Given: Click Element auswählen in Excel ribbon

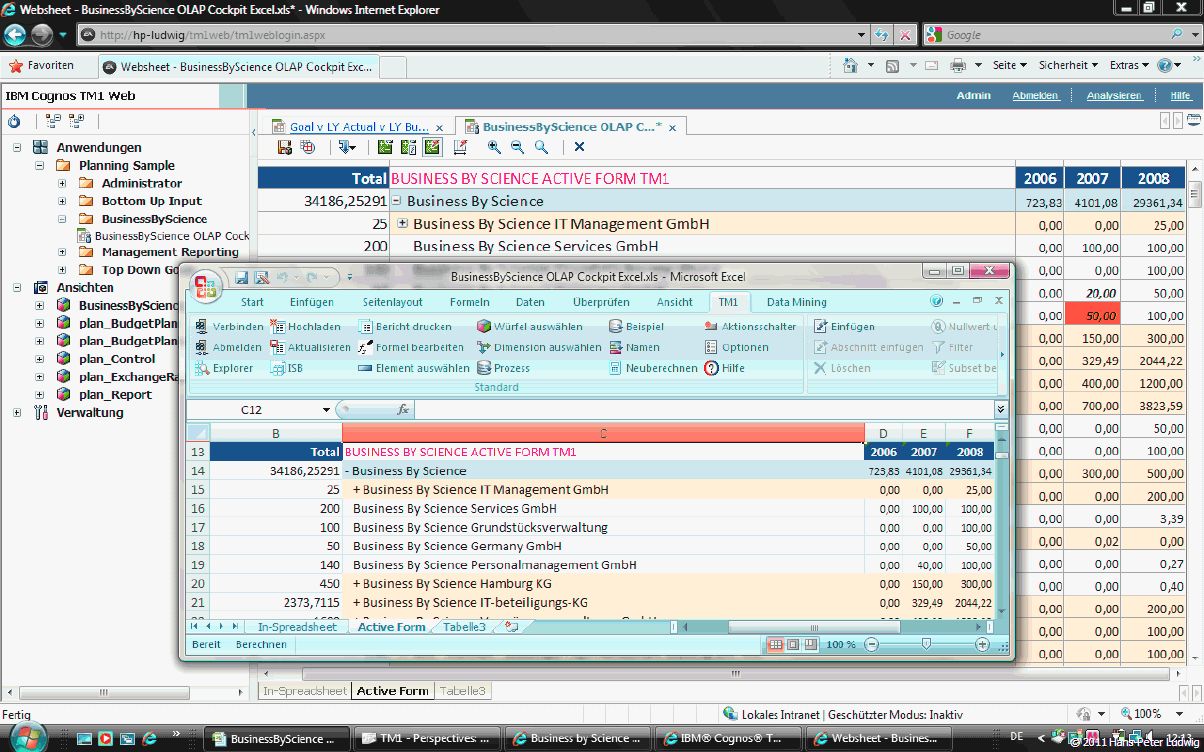Looking at the screenshot, I should point(414,368).
